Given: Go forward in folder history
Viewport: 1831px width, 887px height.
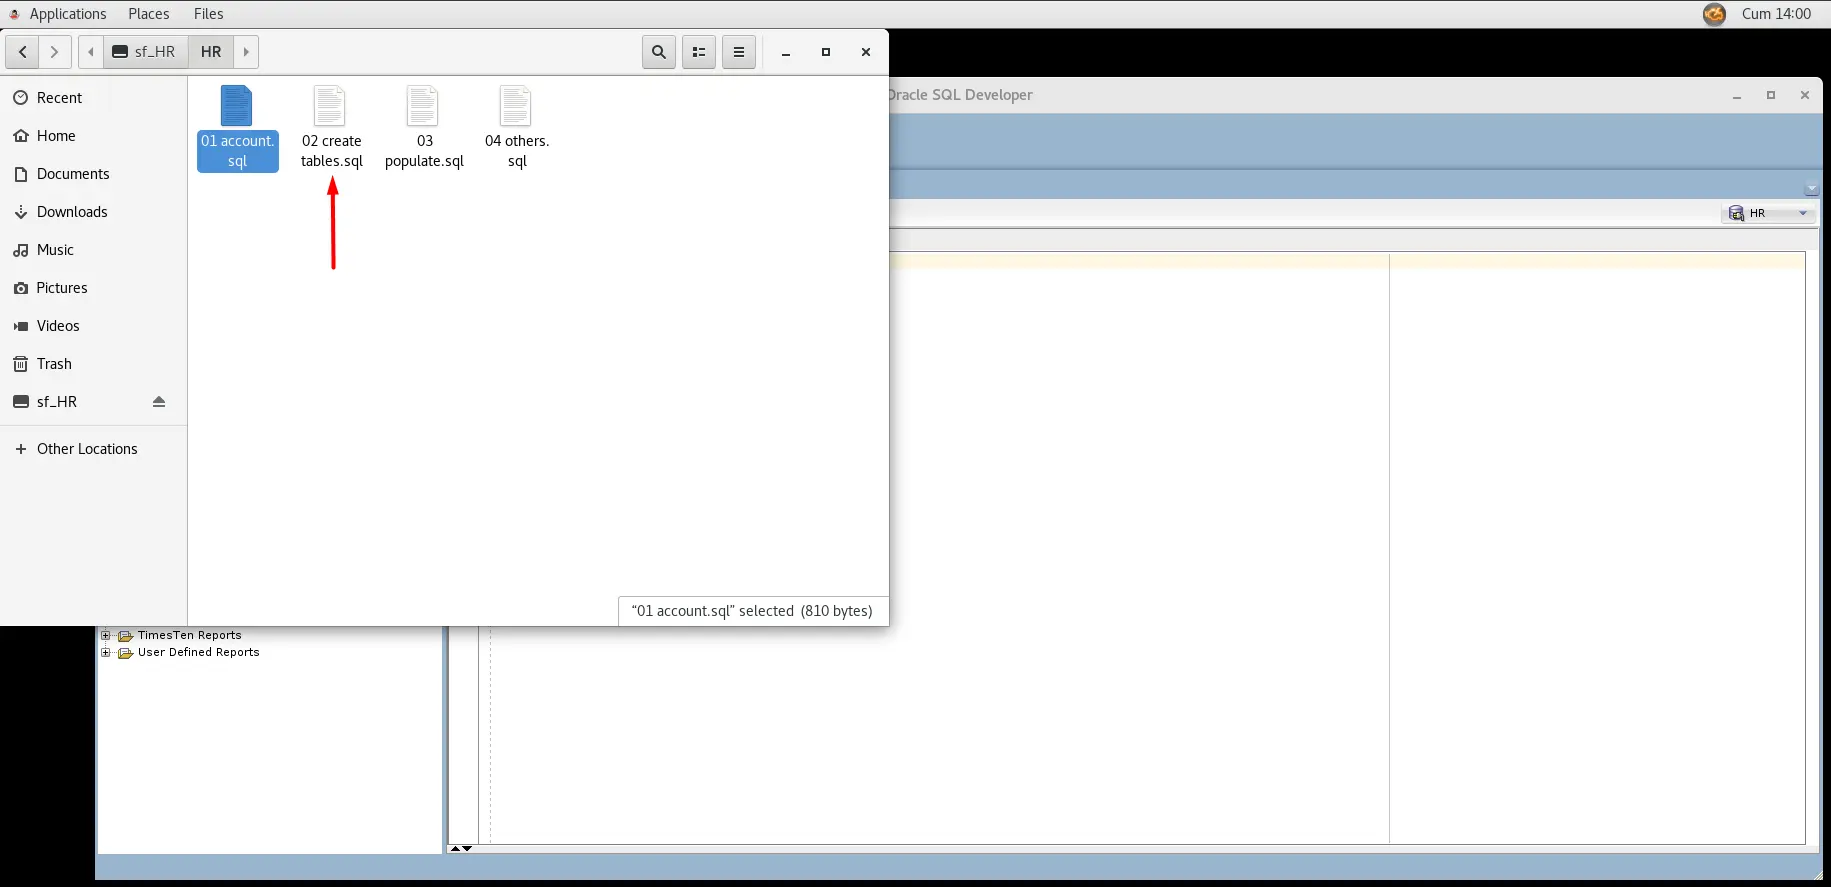Looking at the screenshot, I should 55,52.
